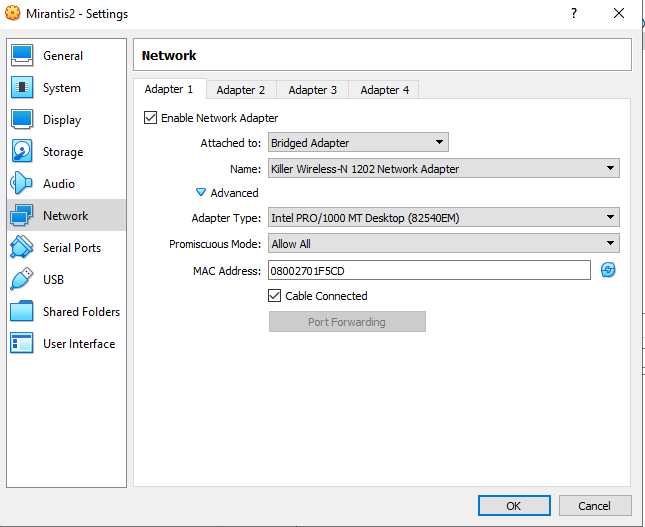Screen dimensions: 645x527
Task: Open the Attached to dropdown
Action: [x=358, y=143]
